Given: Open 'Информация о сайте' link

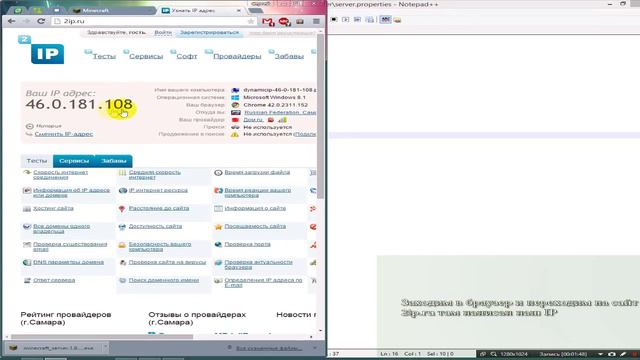Looking at the screenshot, I should pyautogui.click(x=255, y=208).
